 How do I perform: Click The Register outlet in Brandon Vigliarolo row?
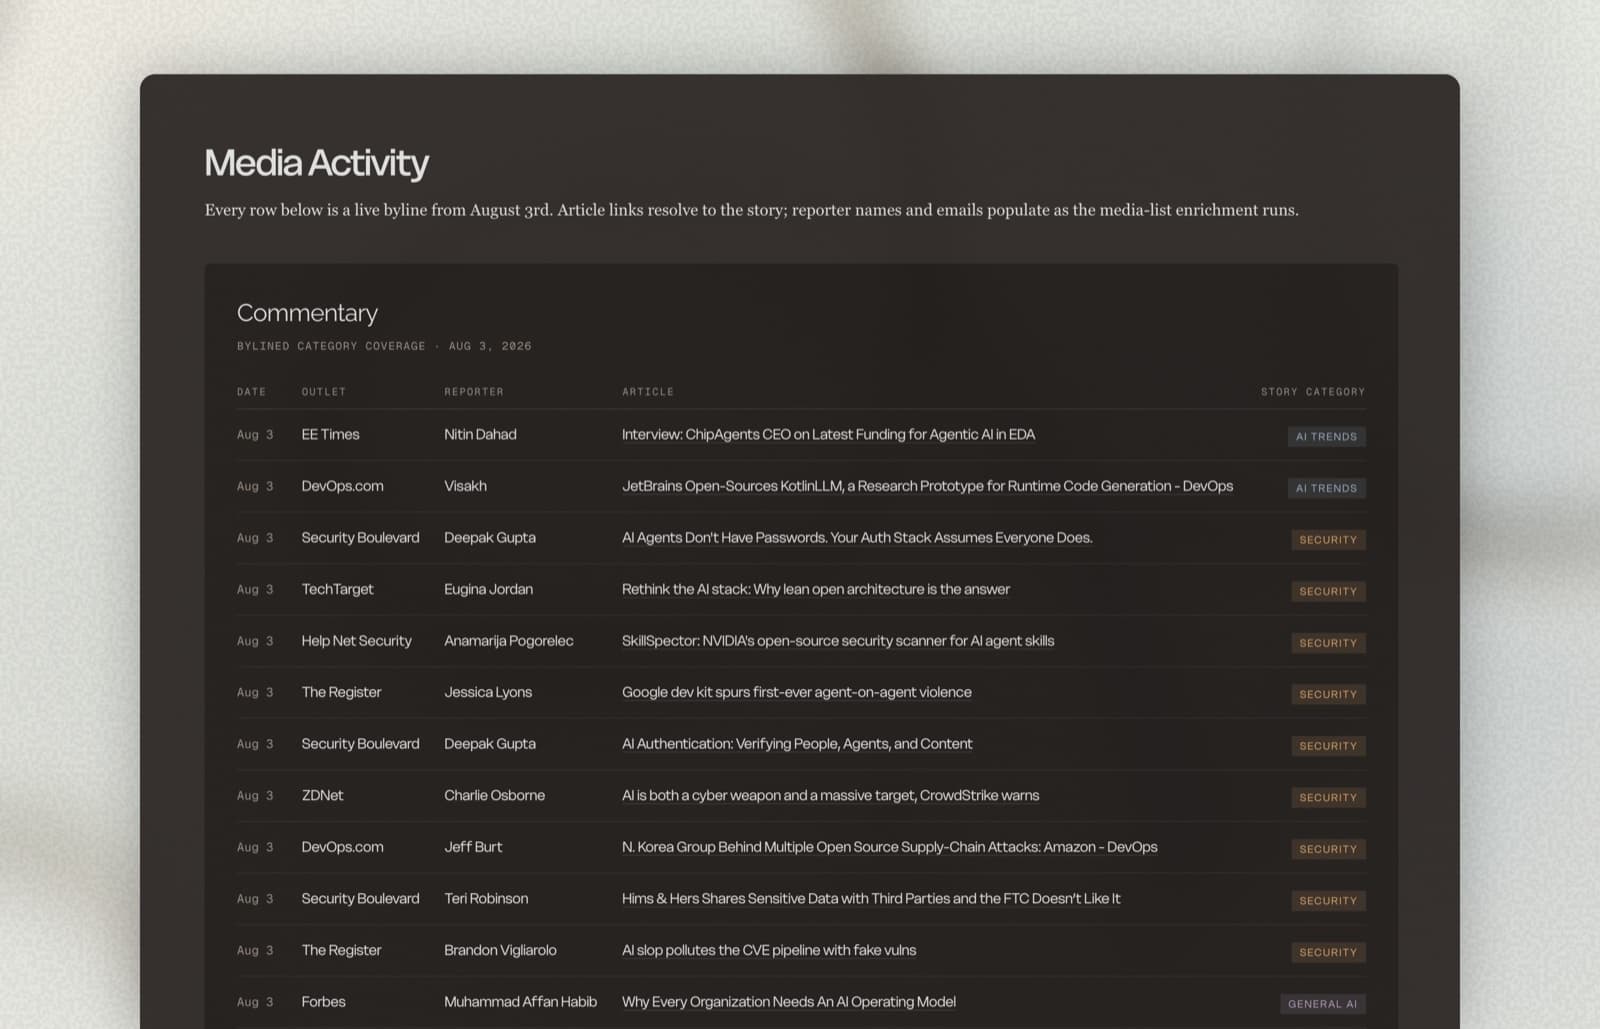click(x=341, y=951)
